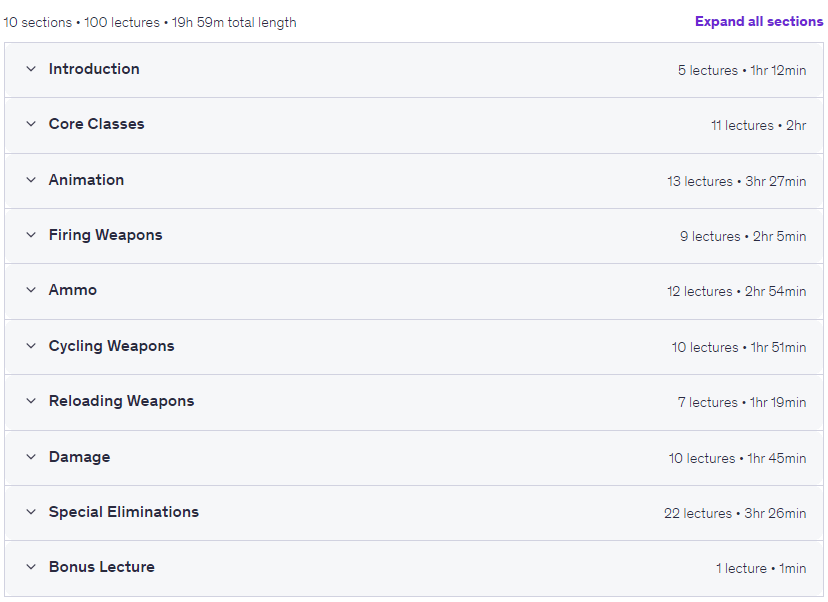The image size is (828, 602).
Task: Click the '10 lectures • 1hr 45min' text
Action: (x=737, y=458)
